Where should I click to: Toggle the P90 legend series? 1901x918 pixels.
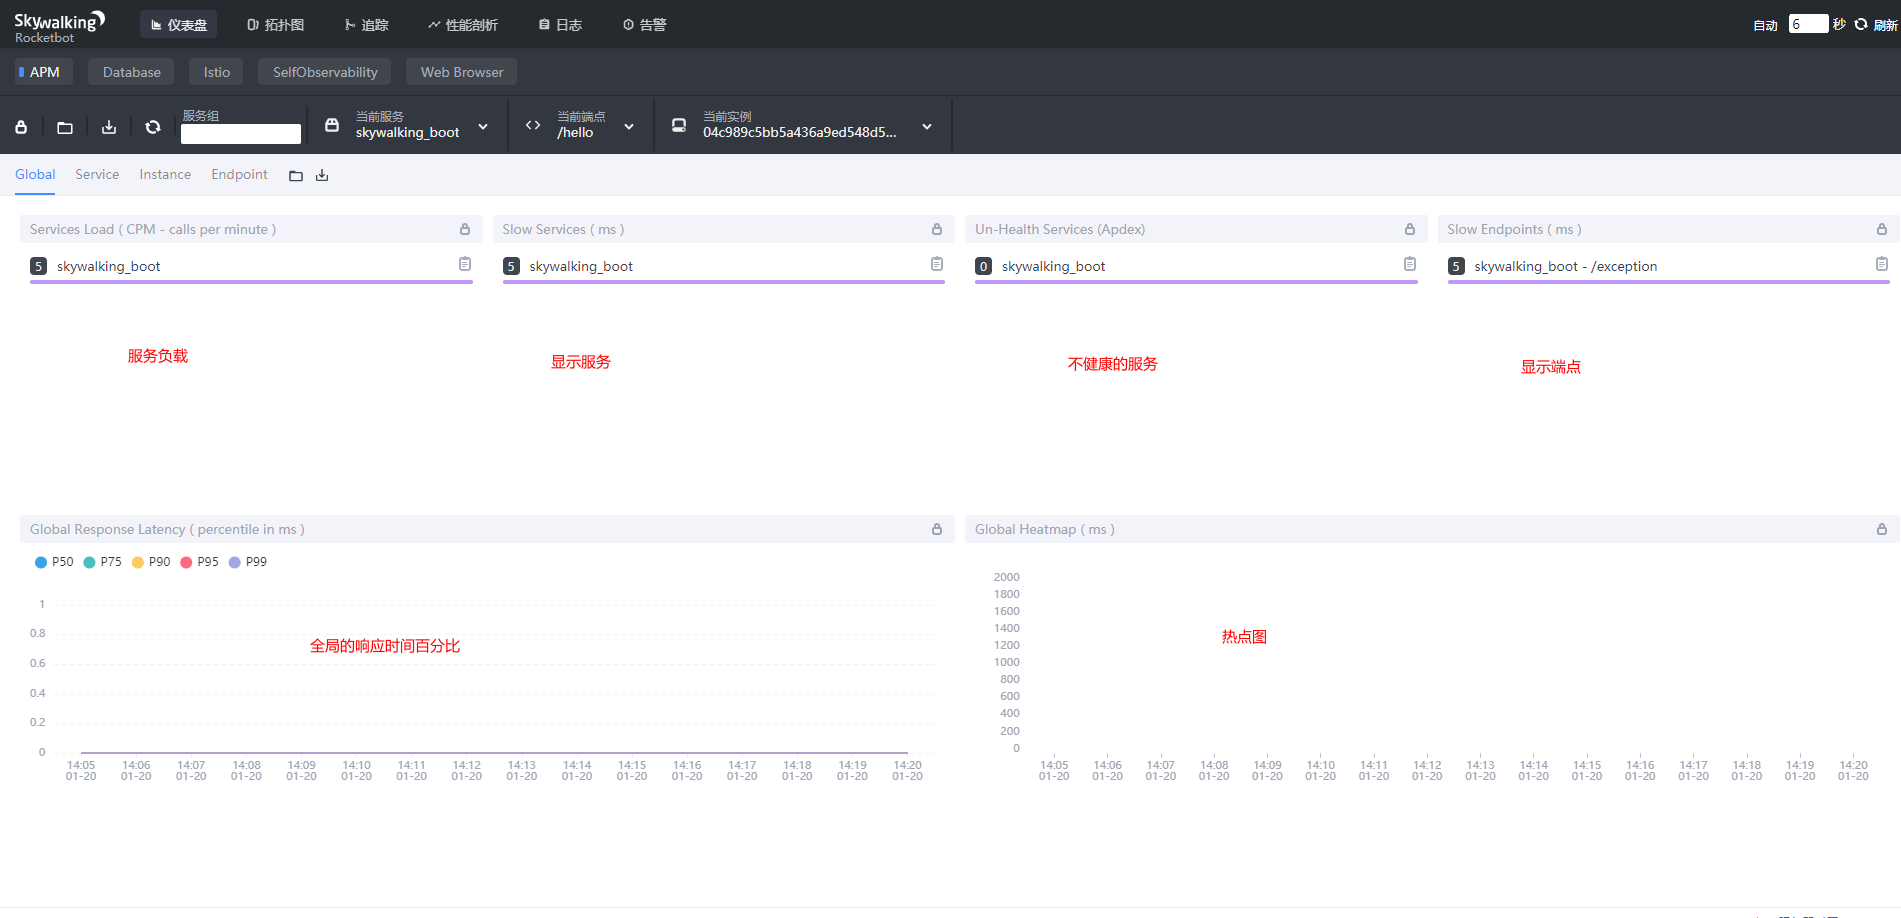[x=151, y=562]
